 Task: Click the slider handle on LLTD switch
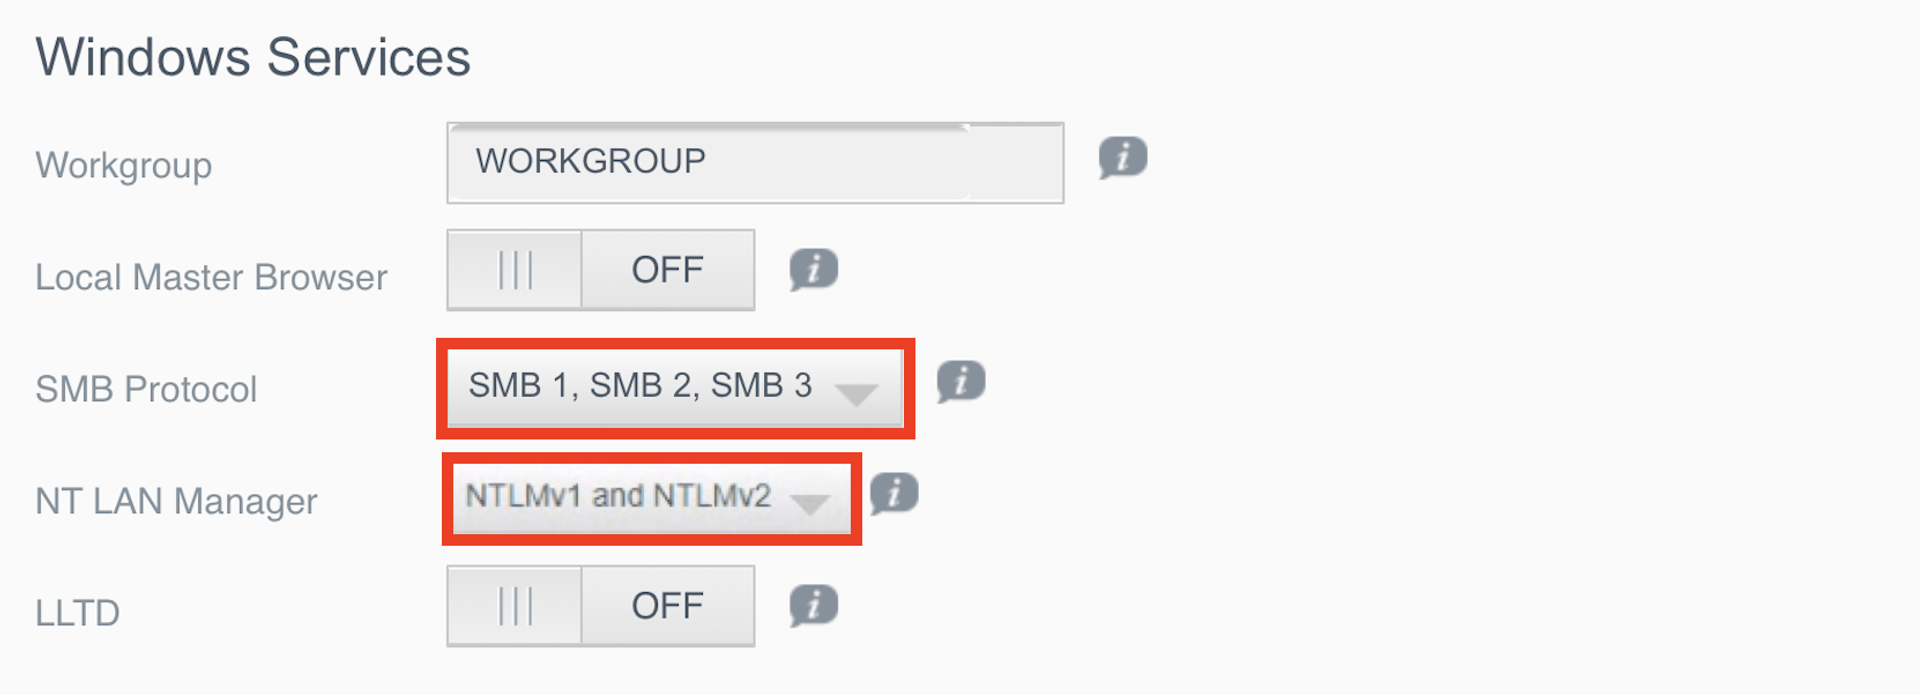tap(513, 604)
